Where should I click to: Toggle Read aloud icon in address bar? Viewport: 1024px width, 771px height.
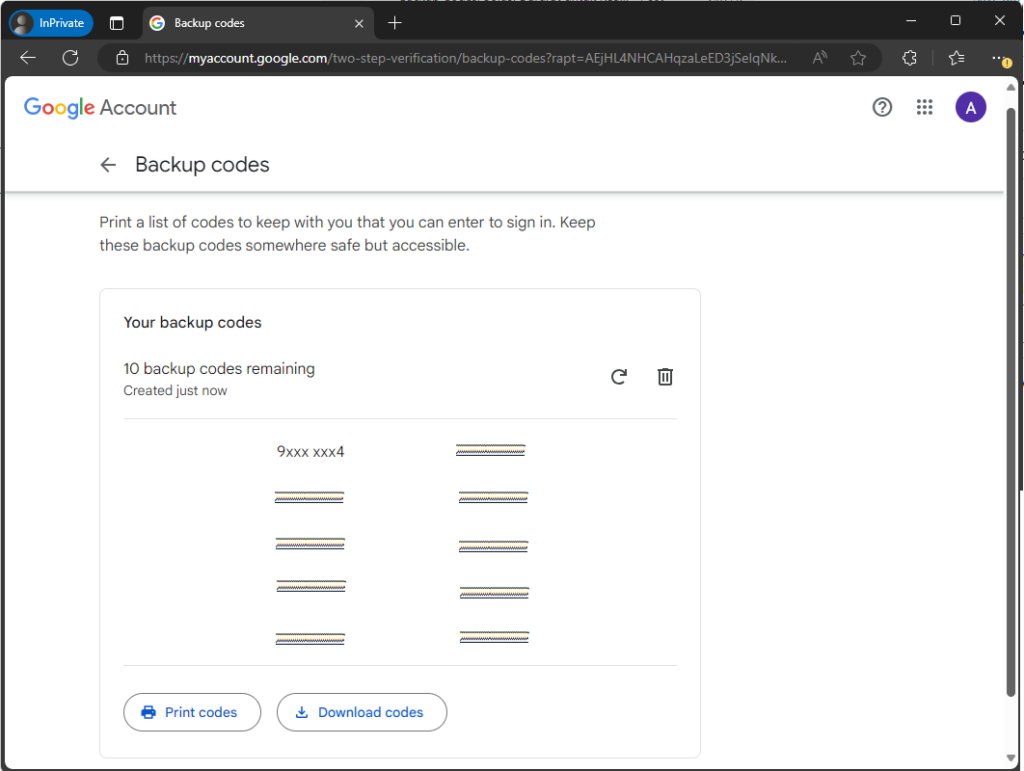[820, 58]
